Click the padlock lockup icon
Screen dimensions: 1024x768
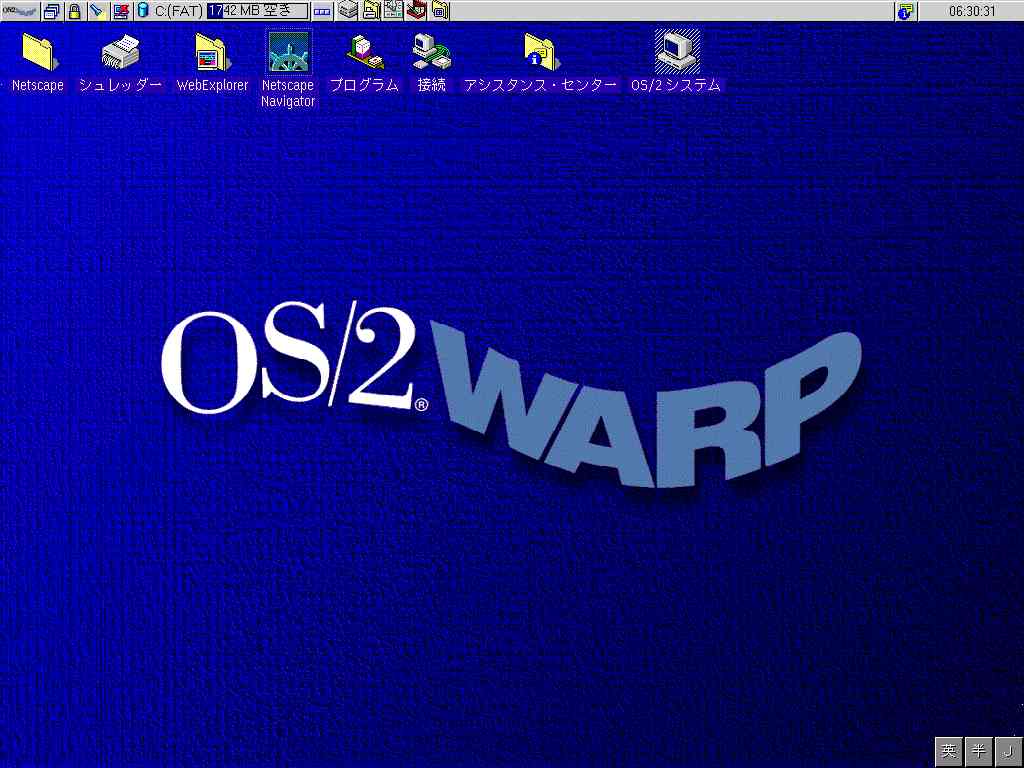click(x=74, y=11)
